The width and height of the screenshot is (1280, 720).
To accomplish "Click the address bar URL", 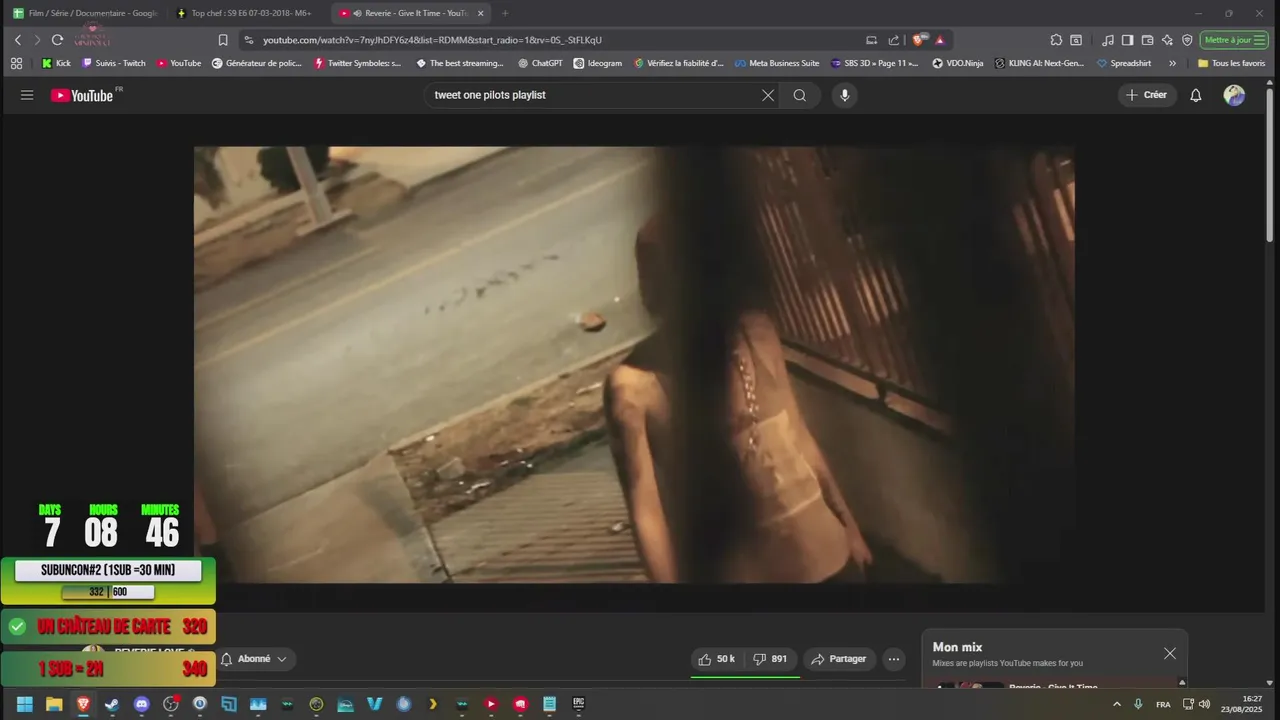I will pos(432,40).
